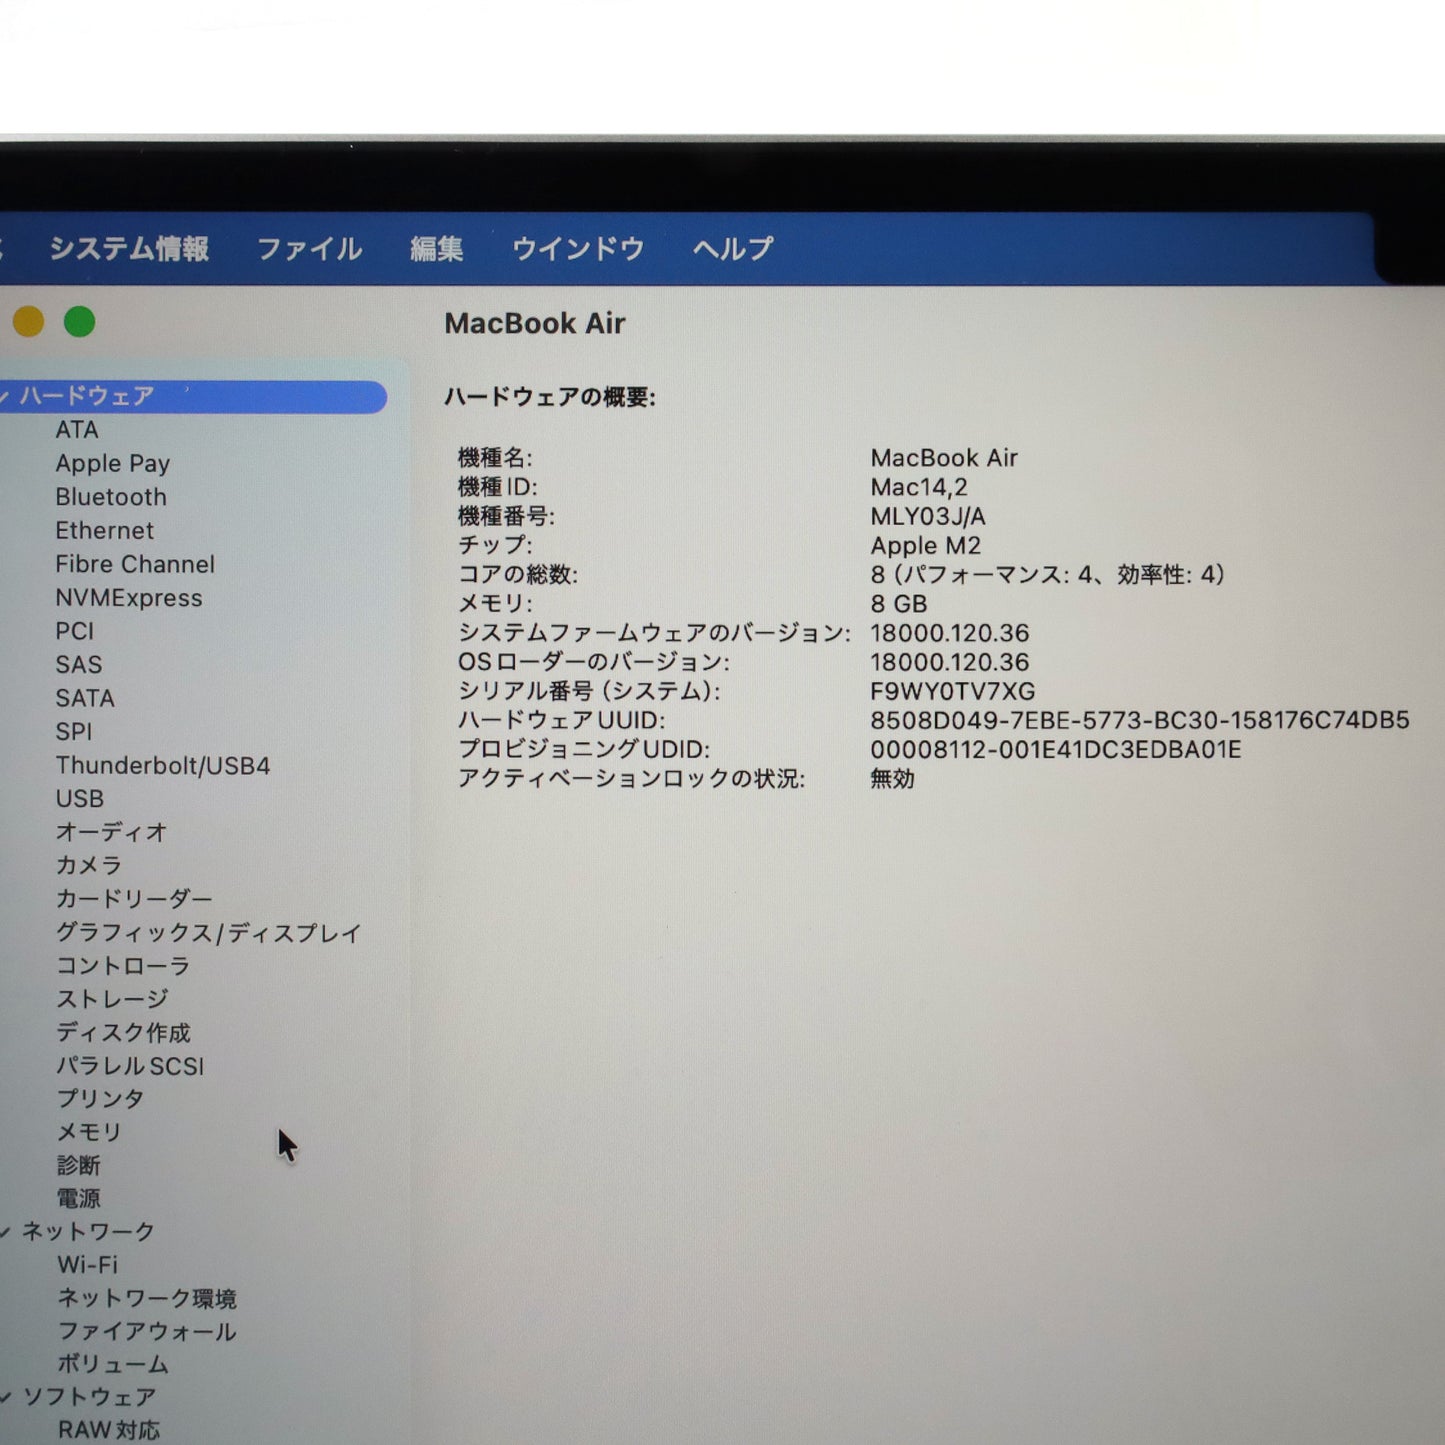Select ATA in the sidebar
Screen dimensions: 1445x1445
click(77, 430)
